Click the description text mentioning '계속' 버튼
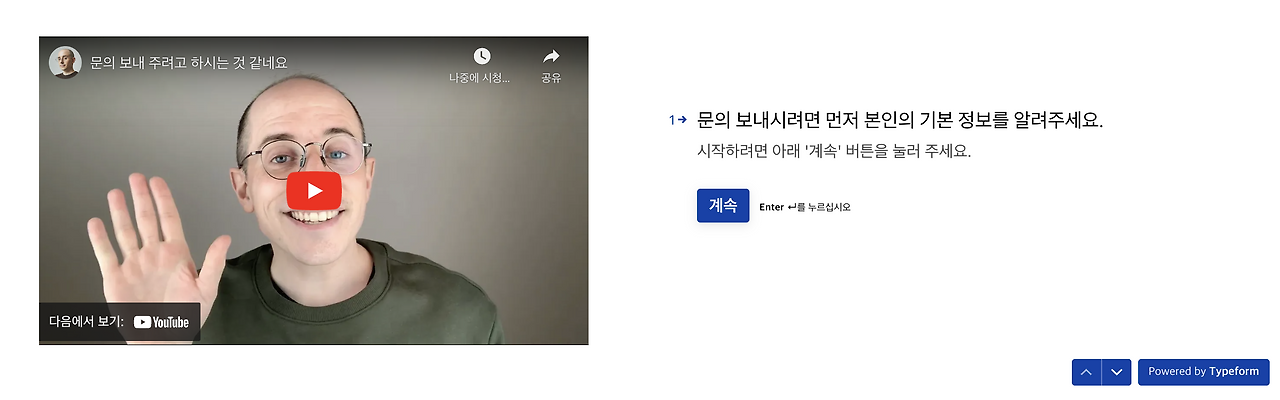 coord(834,152)
